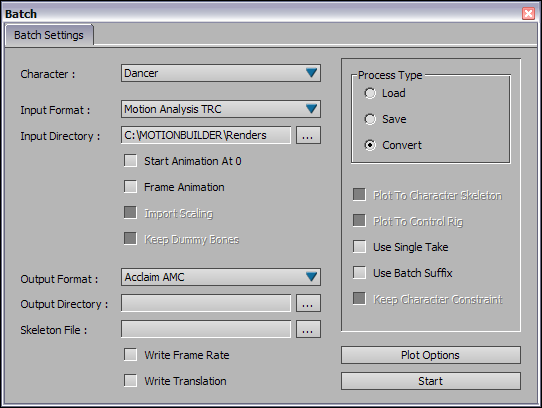
Task: Open the Character dropdown showing Dancer
Action: tap(221, 73)
